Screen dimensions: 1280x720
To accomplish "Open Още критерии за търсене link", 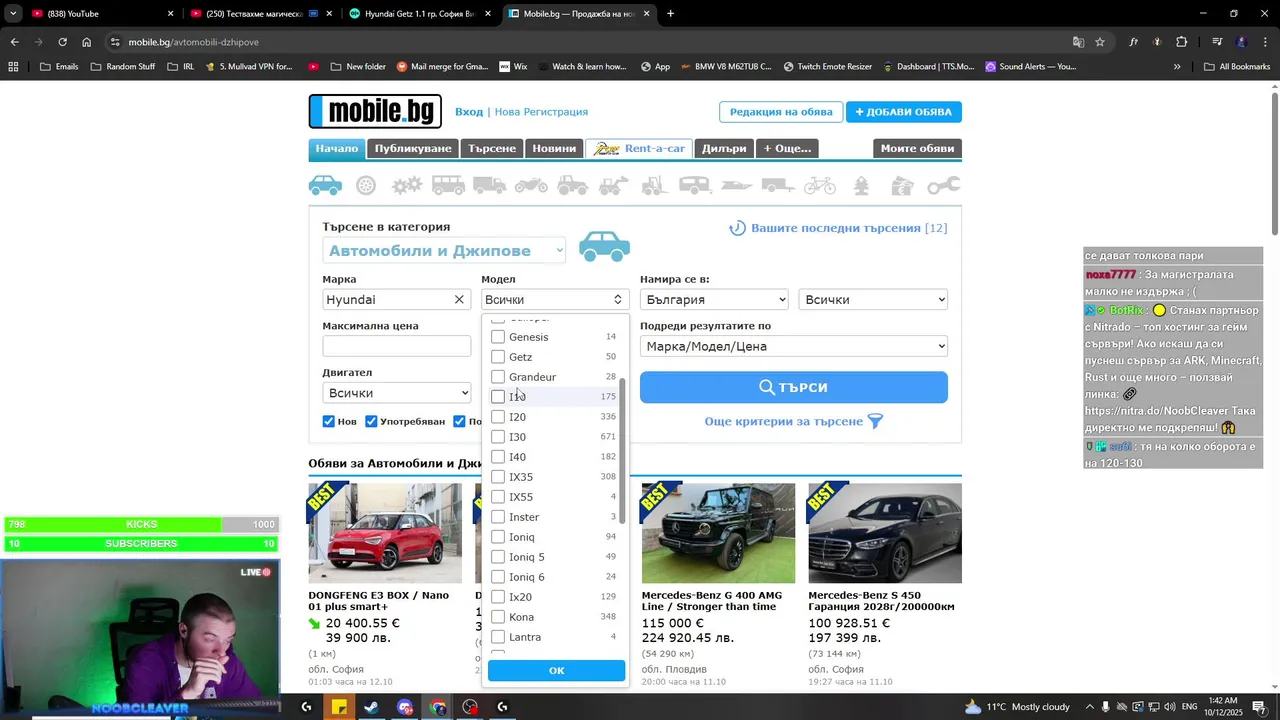I will (x=794, y=421).
